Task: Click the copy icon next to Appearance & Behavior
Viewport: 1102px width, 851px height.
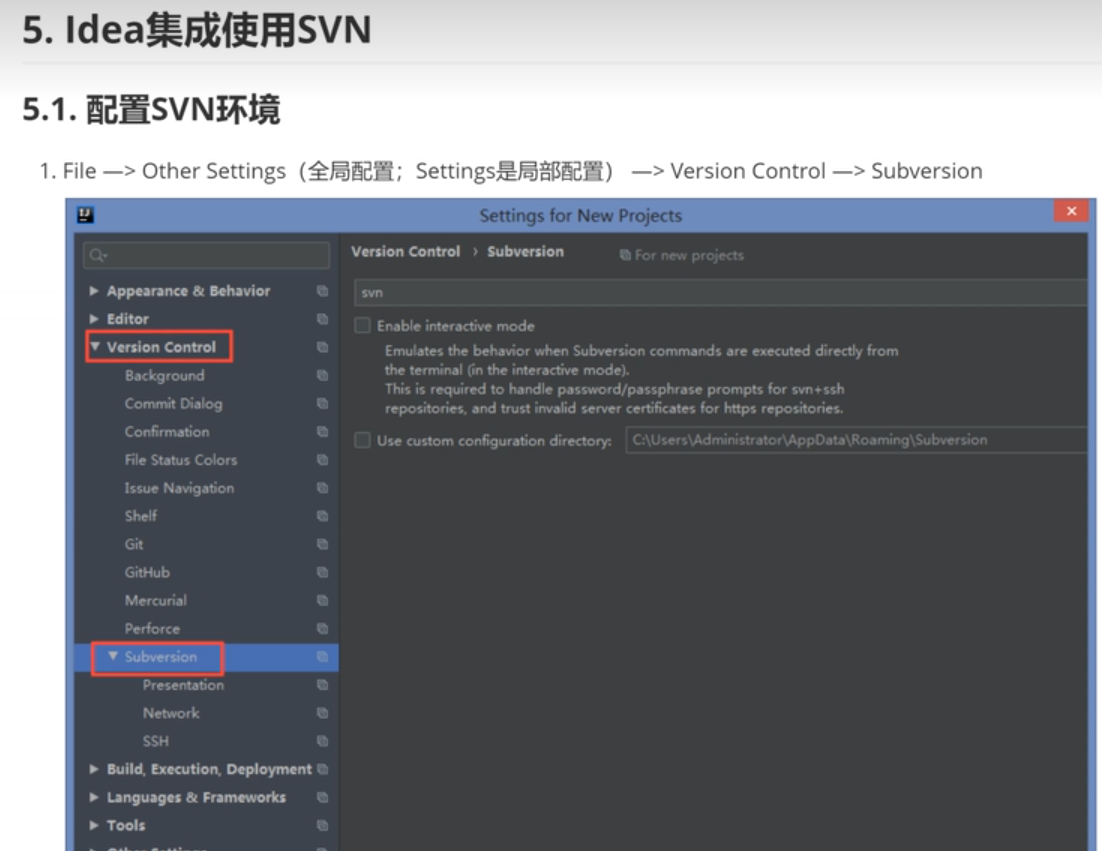Action: coord(323,291)
